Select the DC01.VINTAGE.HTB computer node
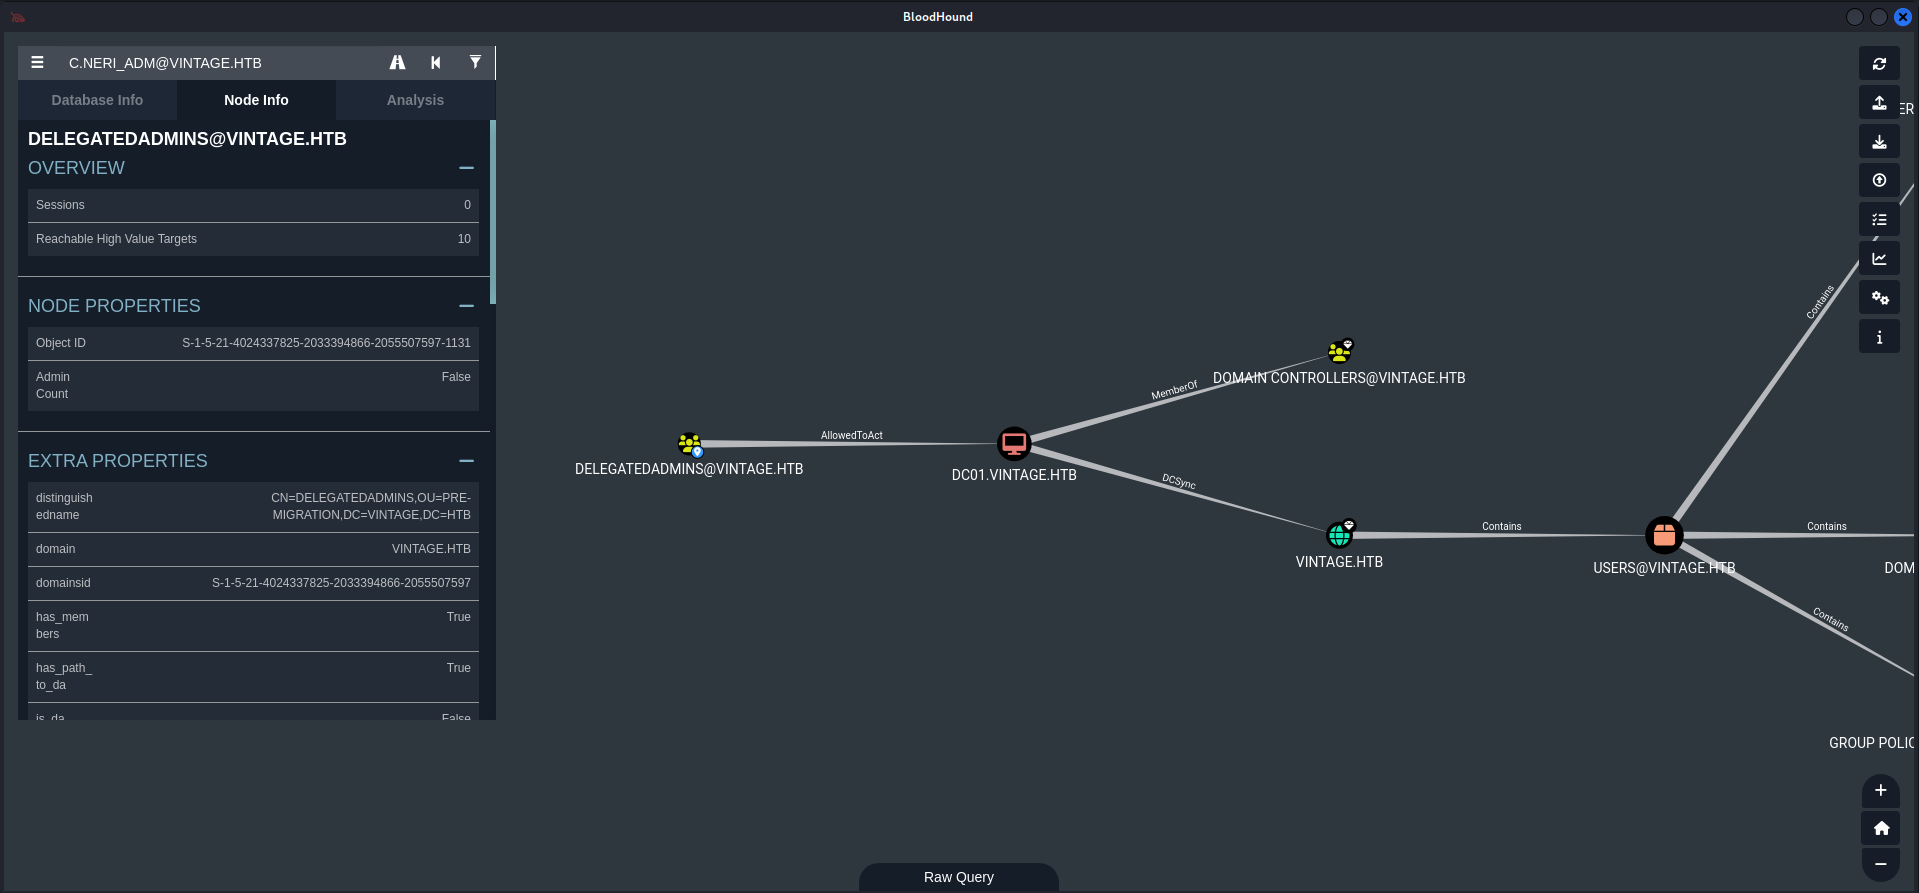Screen dimensions: 1919x893 tap(1014, 443)
